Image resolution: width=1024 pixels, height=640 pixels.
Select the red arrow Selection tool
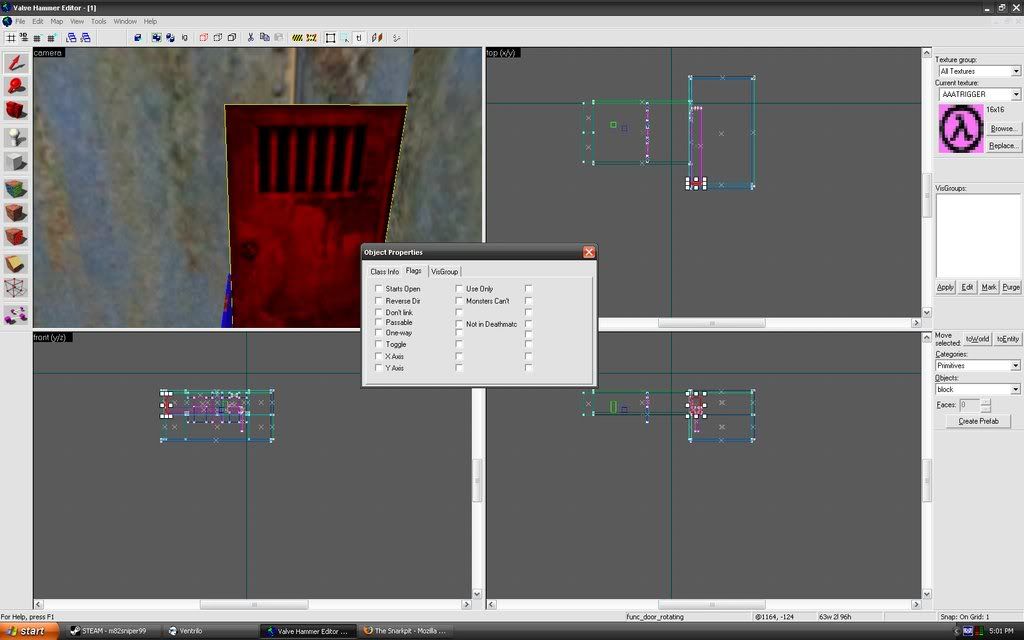coord(16,62)
